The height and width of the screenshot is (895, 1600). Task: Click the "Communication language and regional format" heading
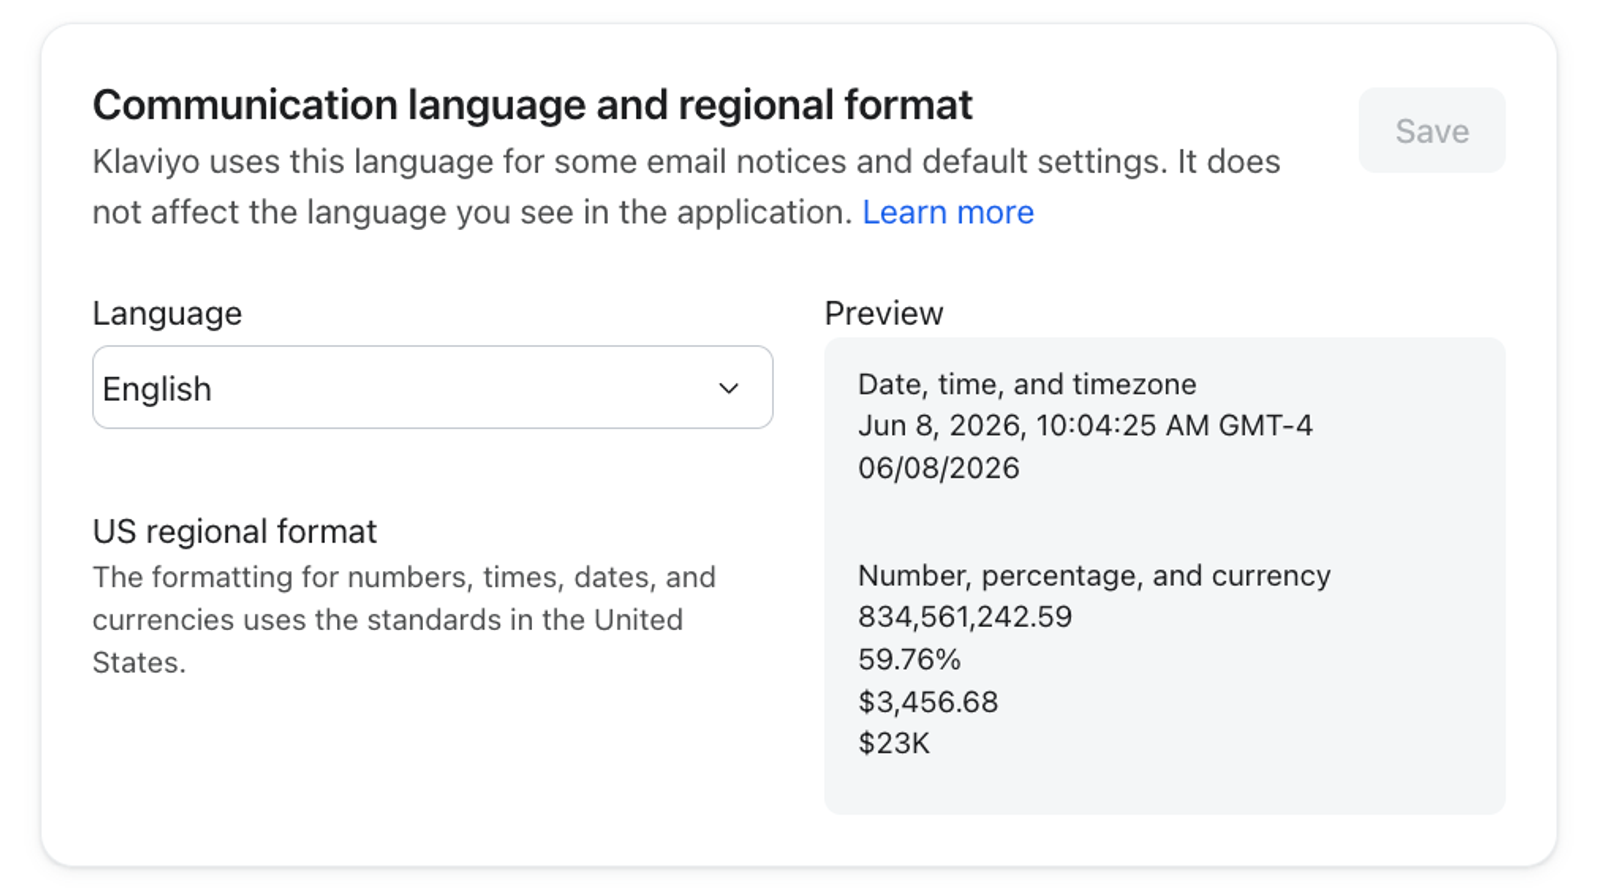click(532, 105)
